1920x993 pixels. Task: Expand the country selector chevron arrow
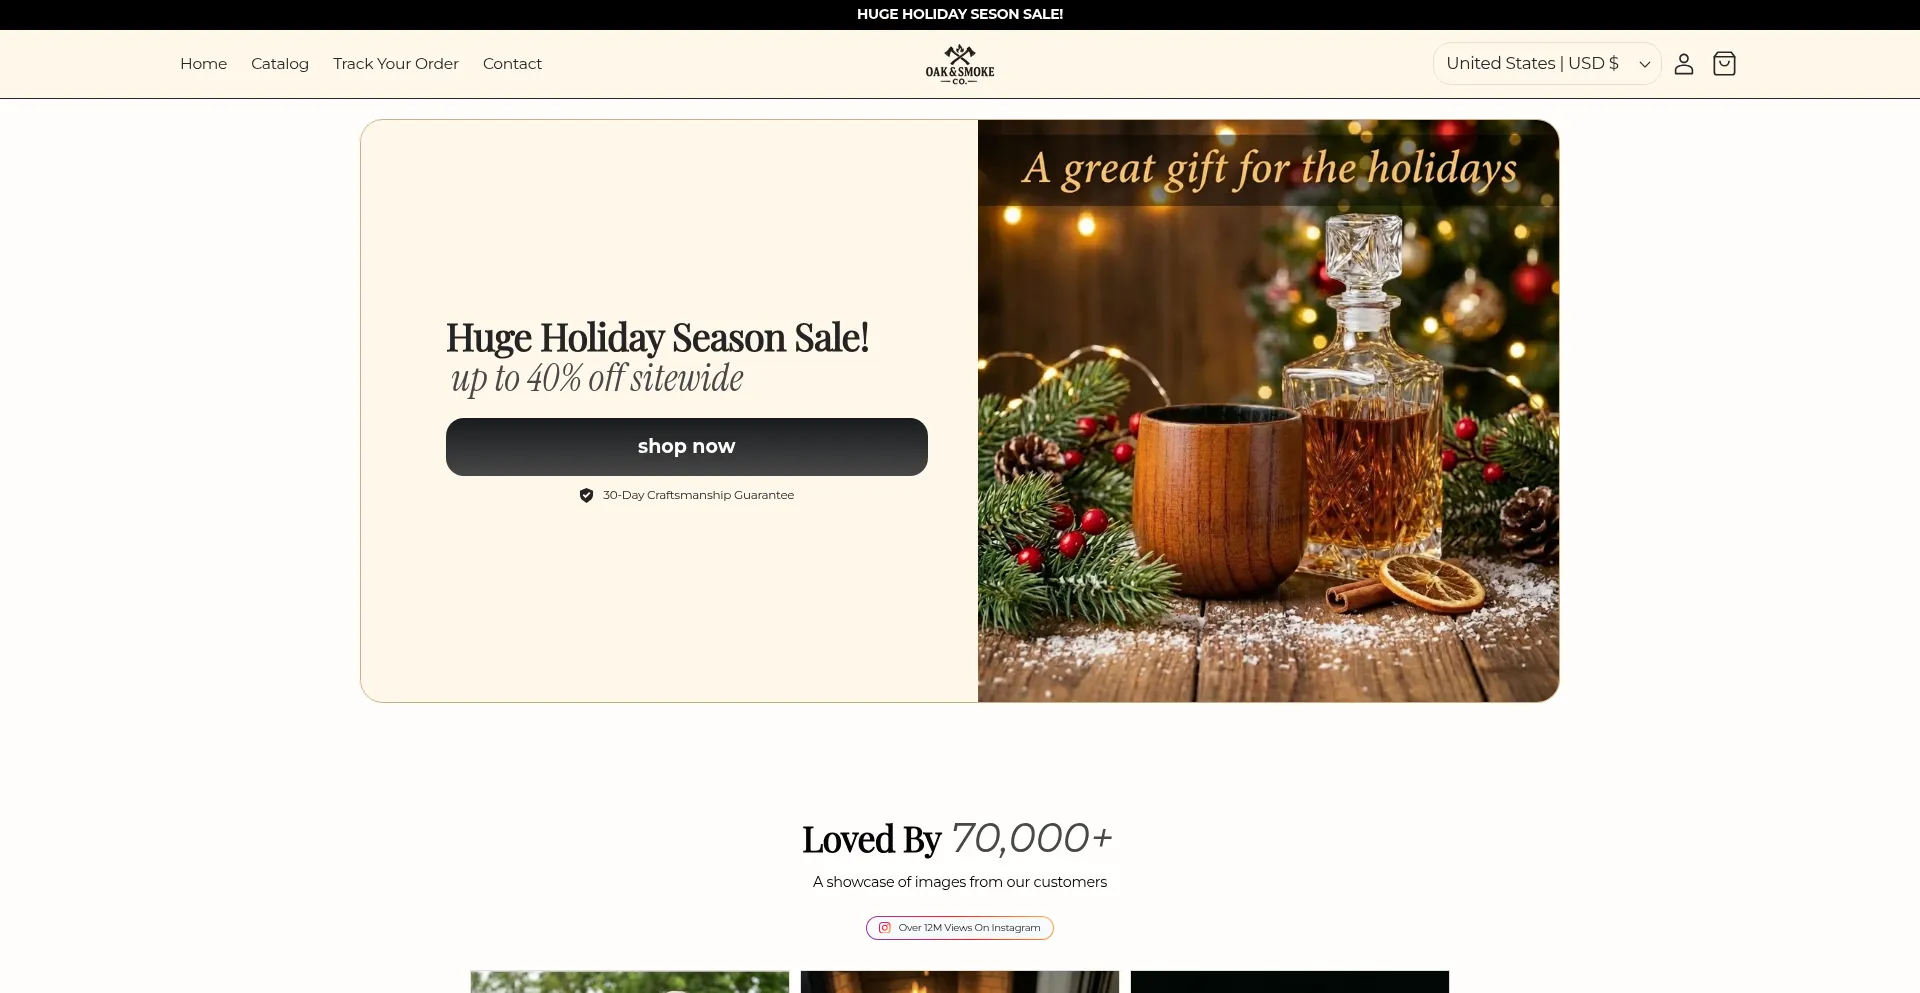click(1644, 64)
